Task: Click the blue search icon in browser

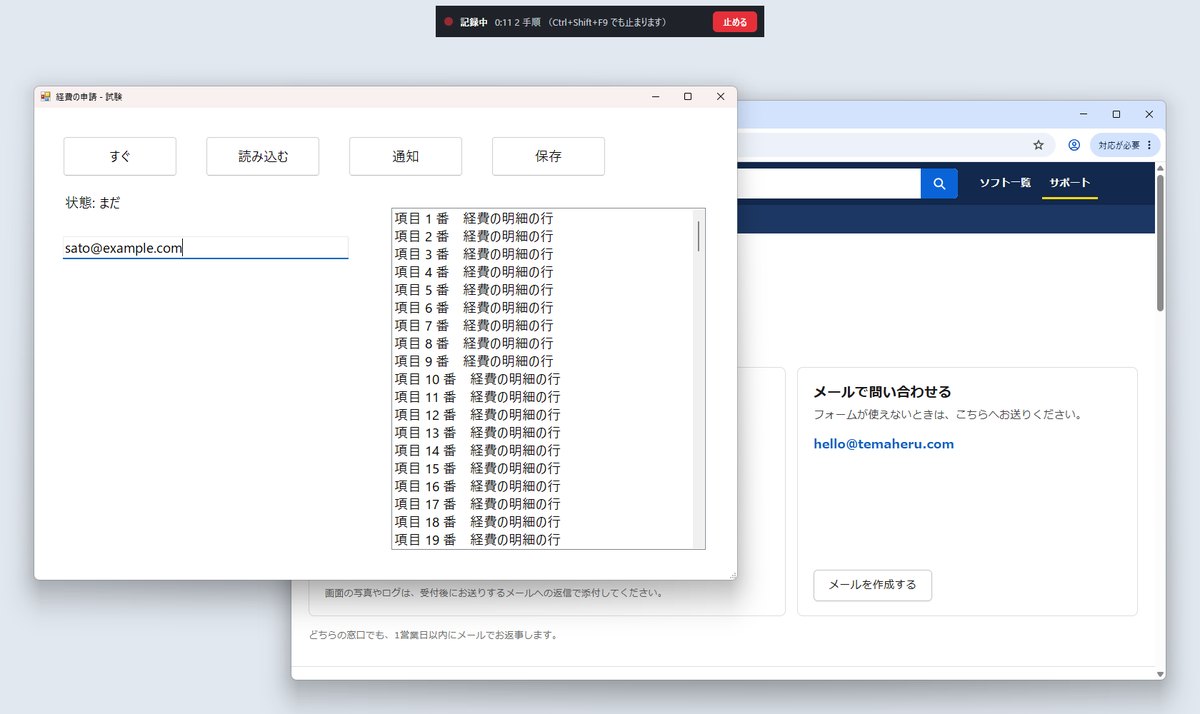Action: [x=939, y=184]
